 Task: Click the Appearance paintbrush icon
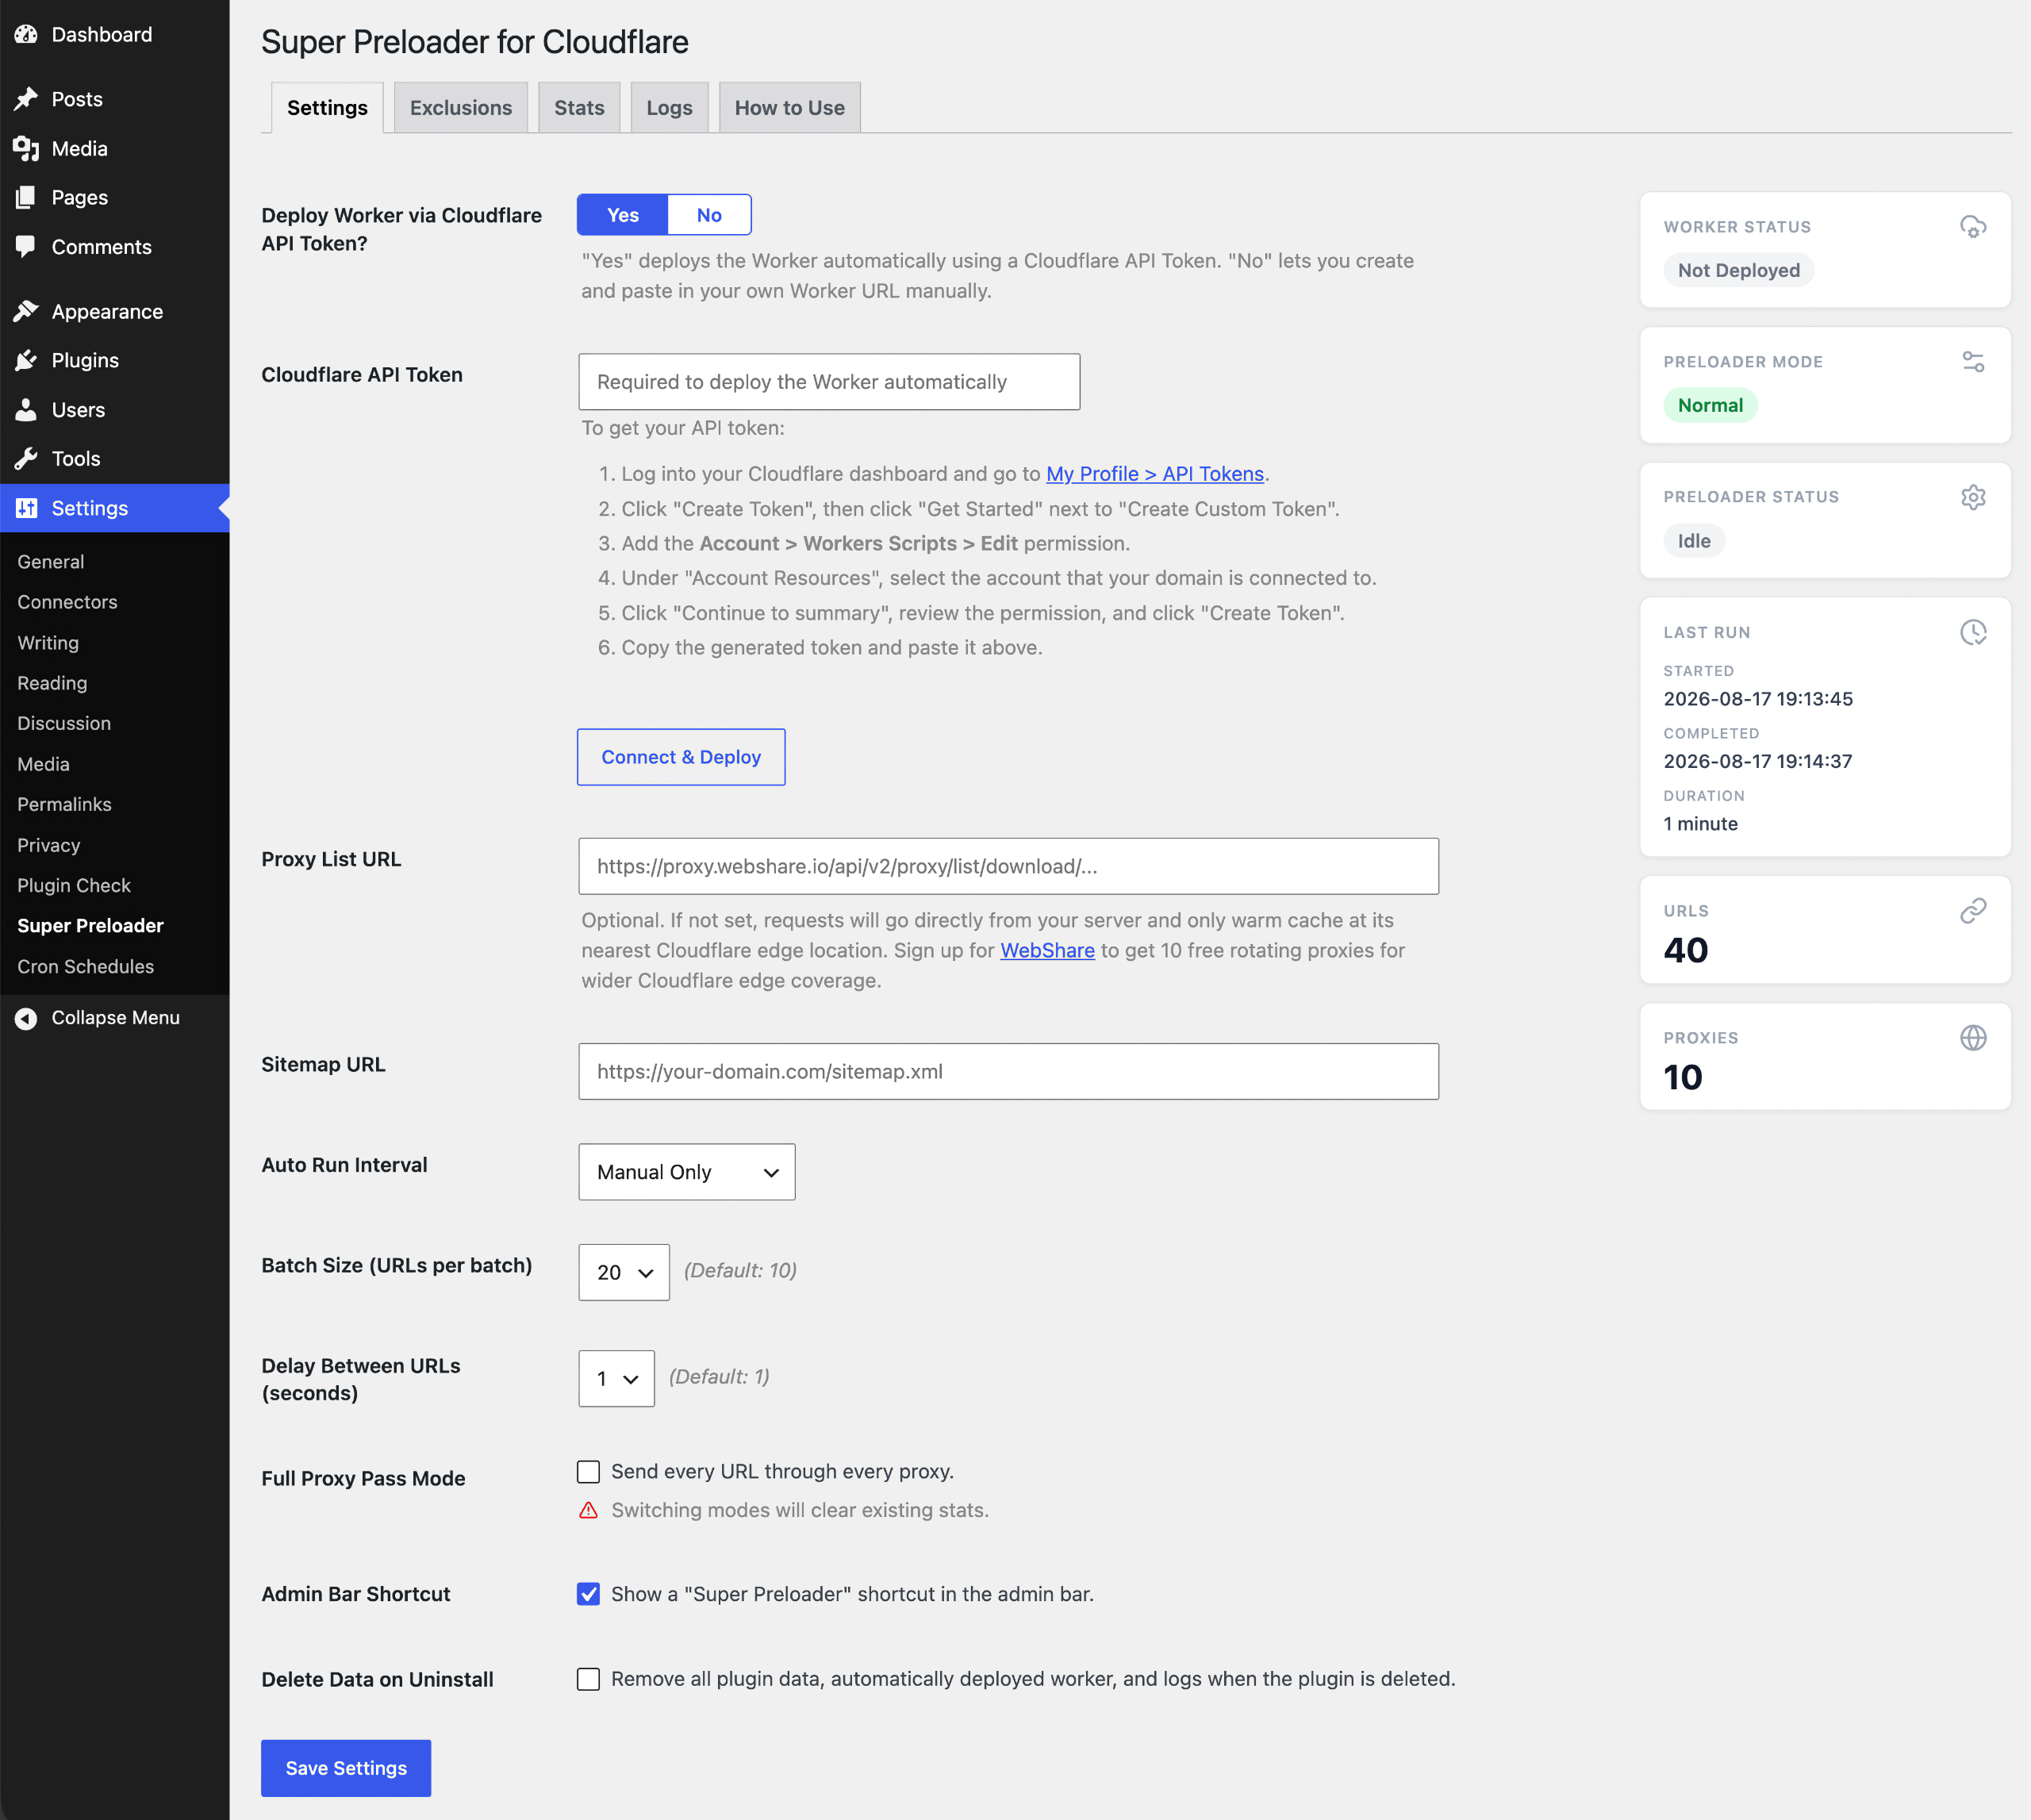[26, 312]
